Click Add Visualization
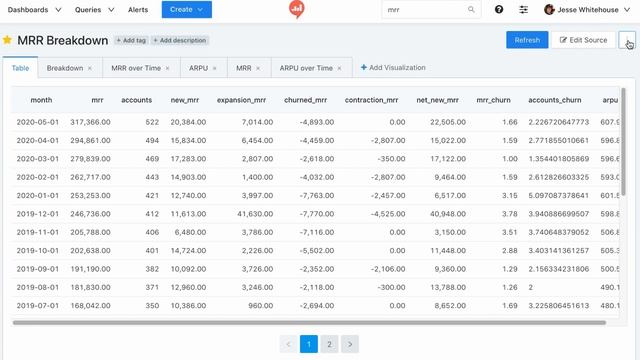 tap(393, 67)
